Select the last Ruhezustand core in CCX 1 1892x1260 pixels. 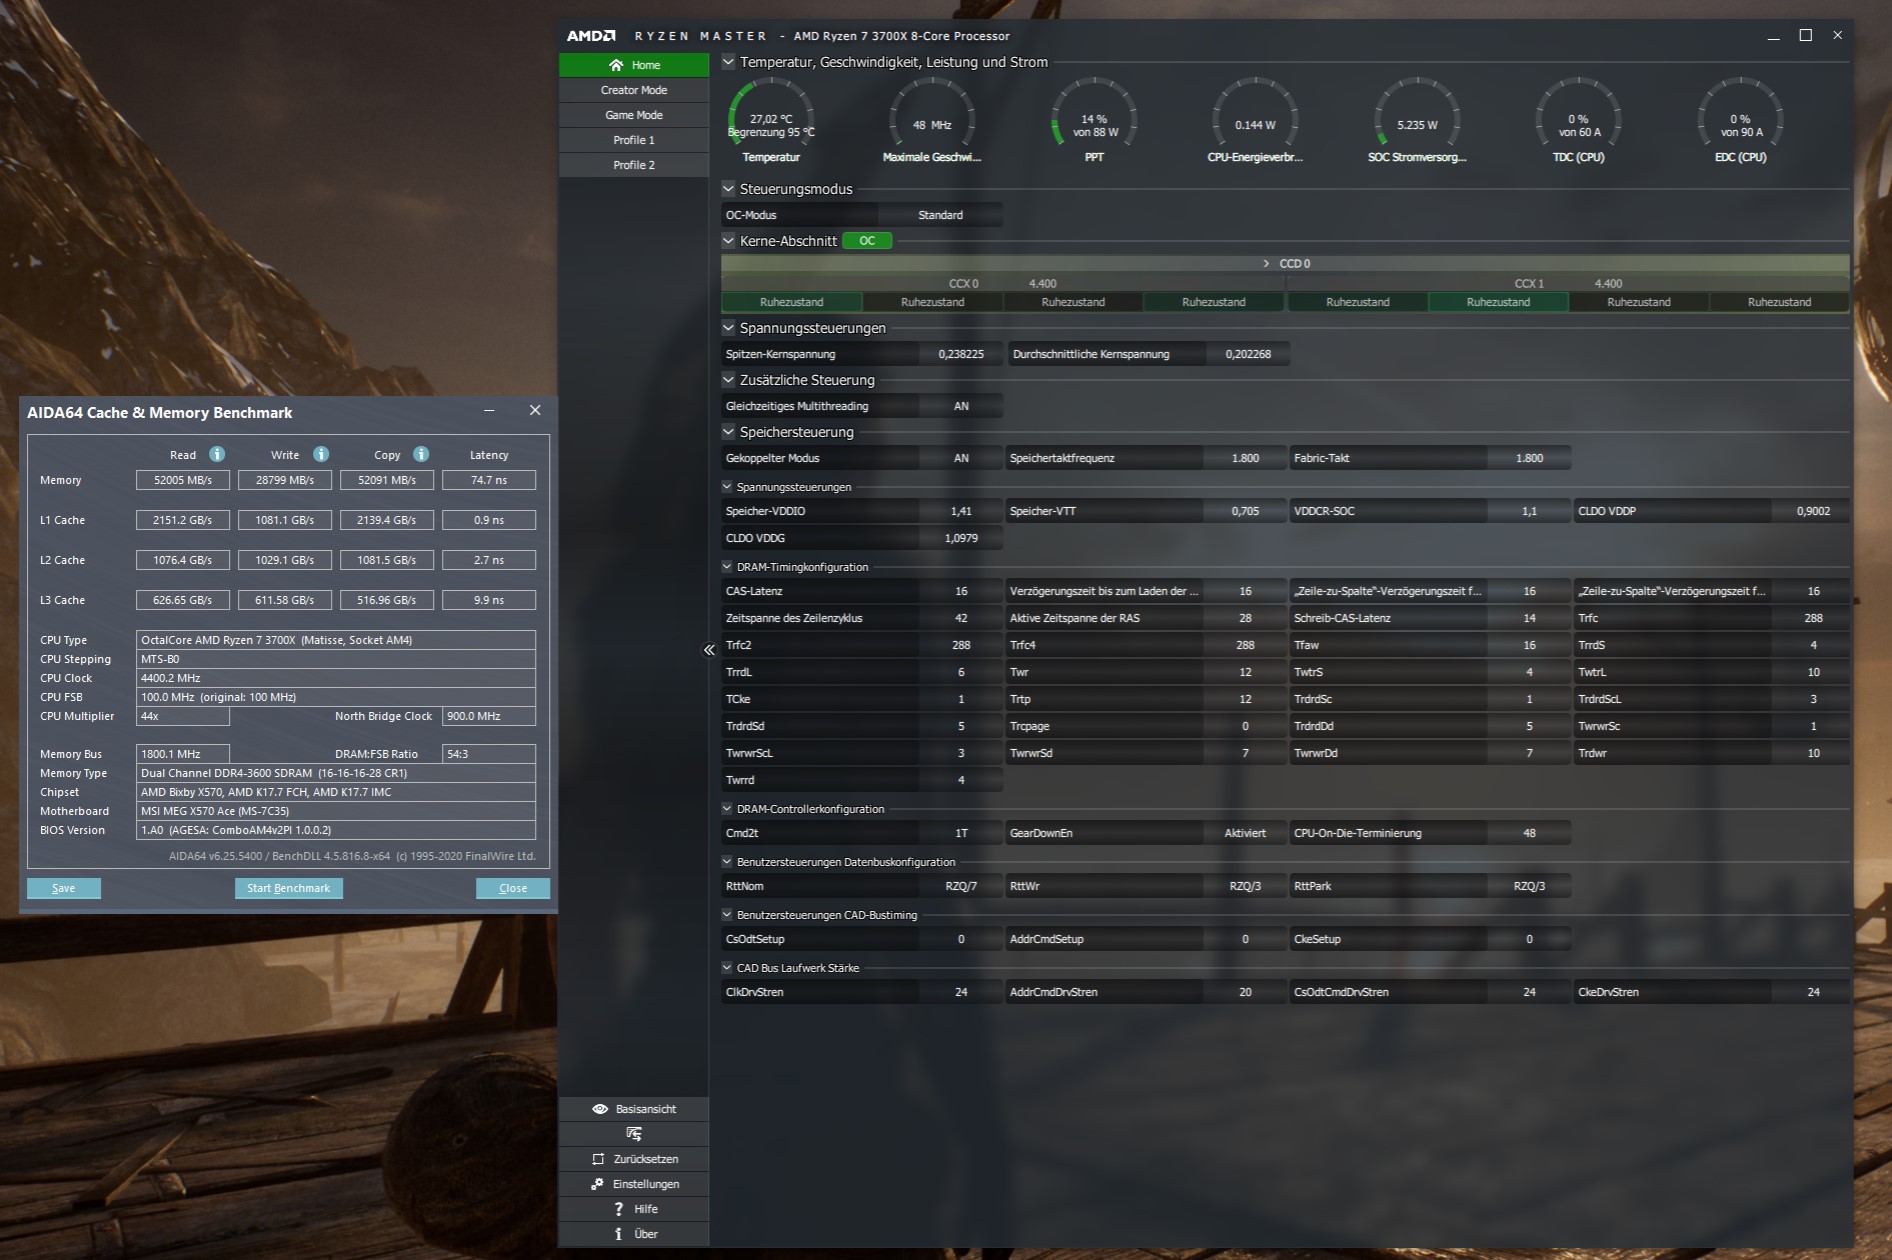1779,302
